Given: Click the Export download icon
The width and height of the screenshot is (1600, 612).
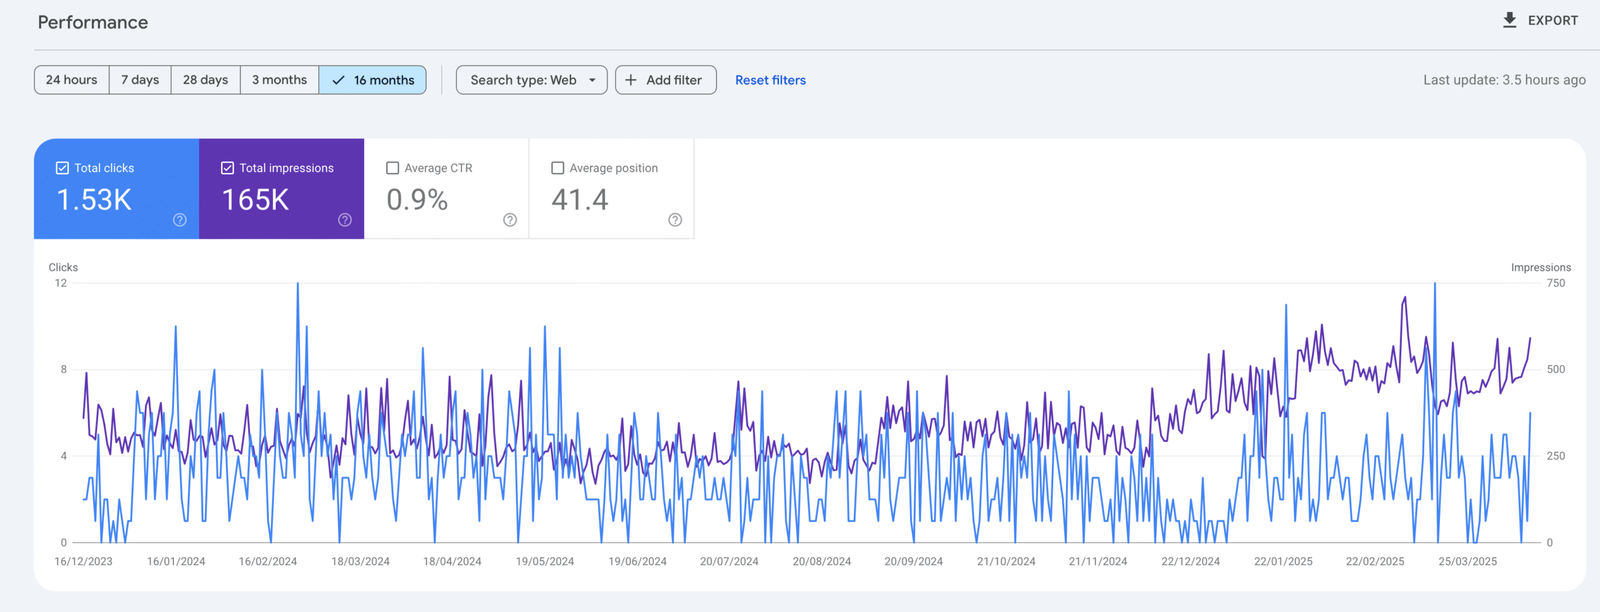Looking at the screenshot, I should point(1509,20).
